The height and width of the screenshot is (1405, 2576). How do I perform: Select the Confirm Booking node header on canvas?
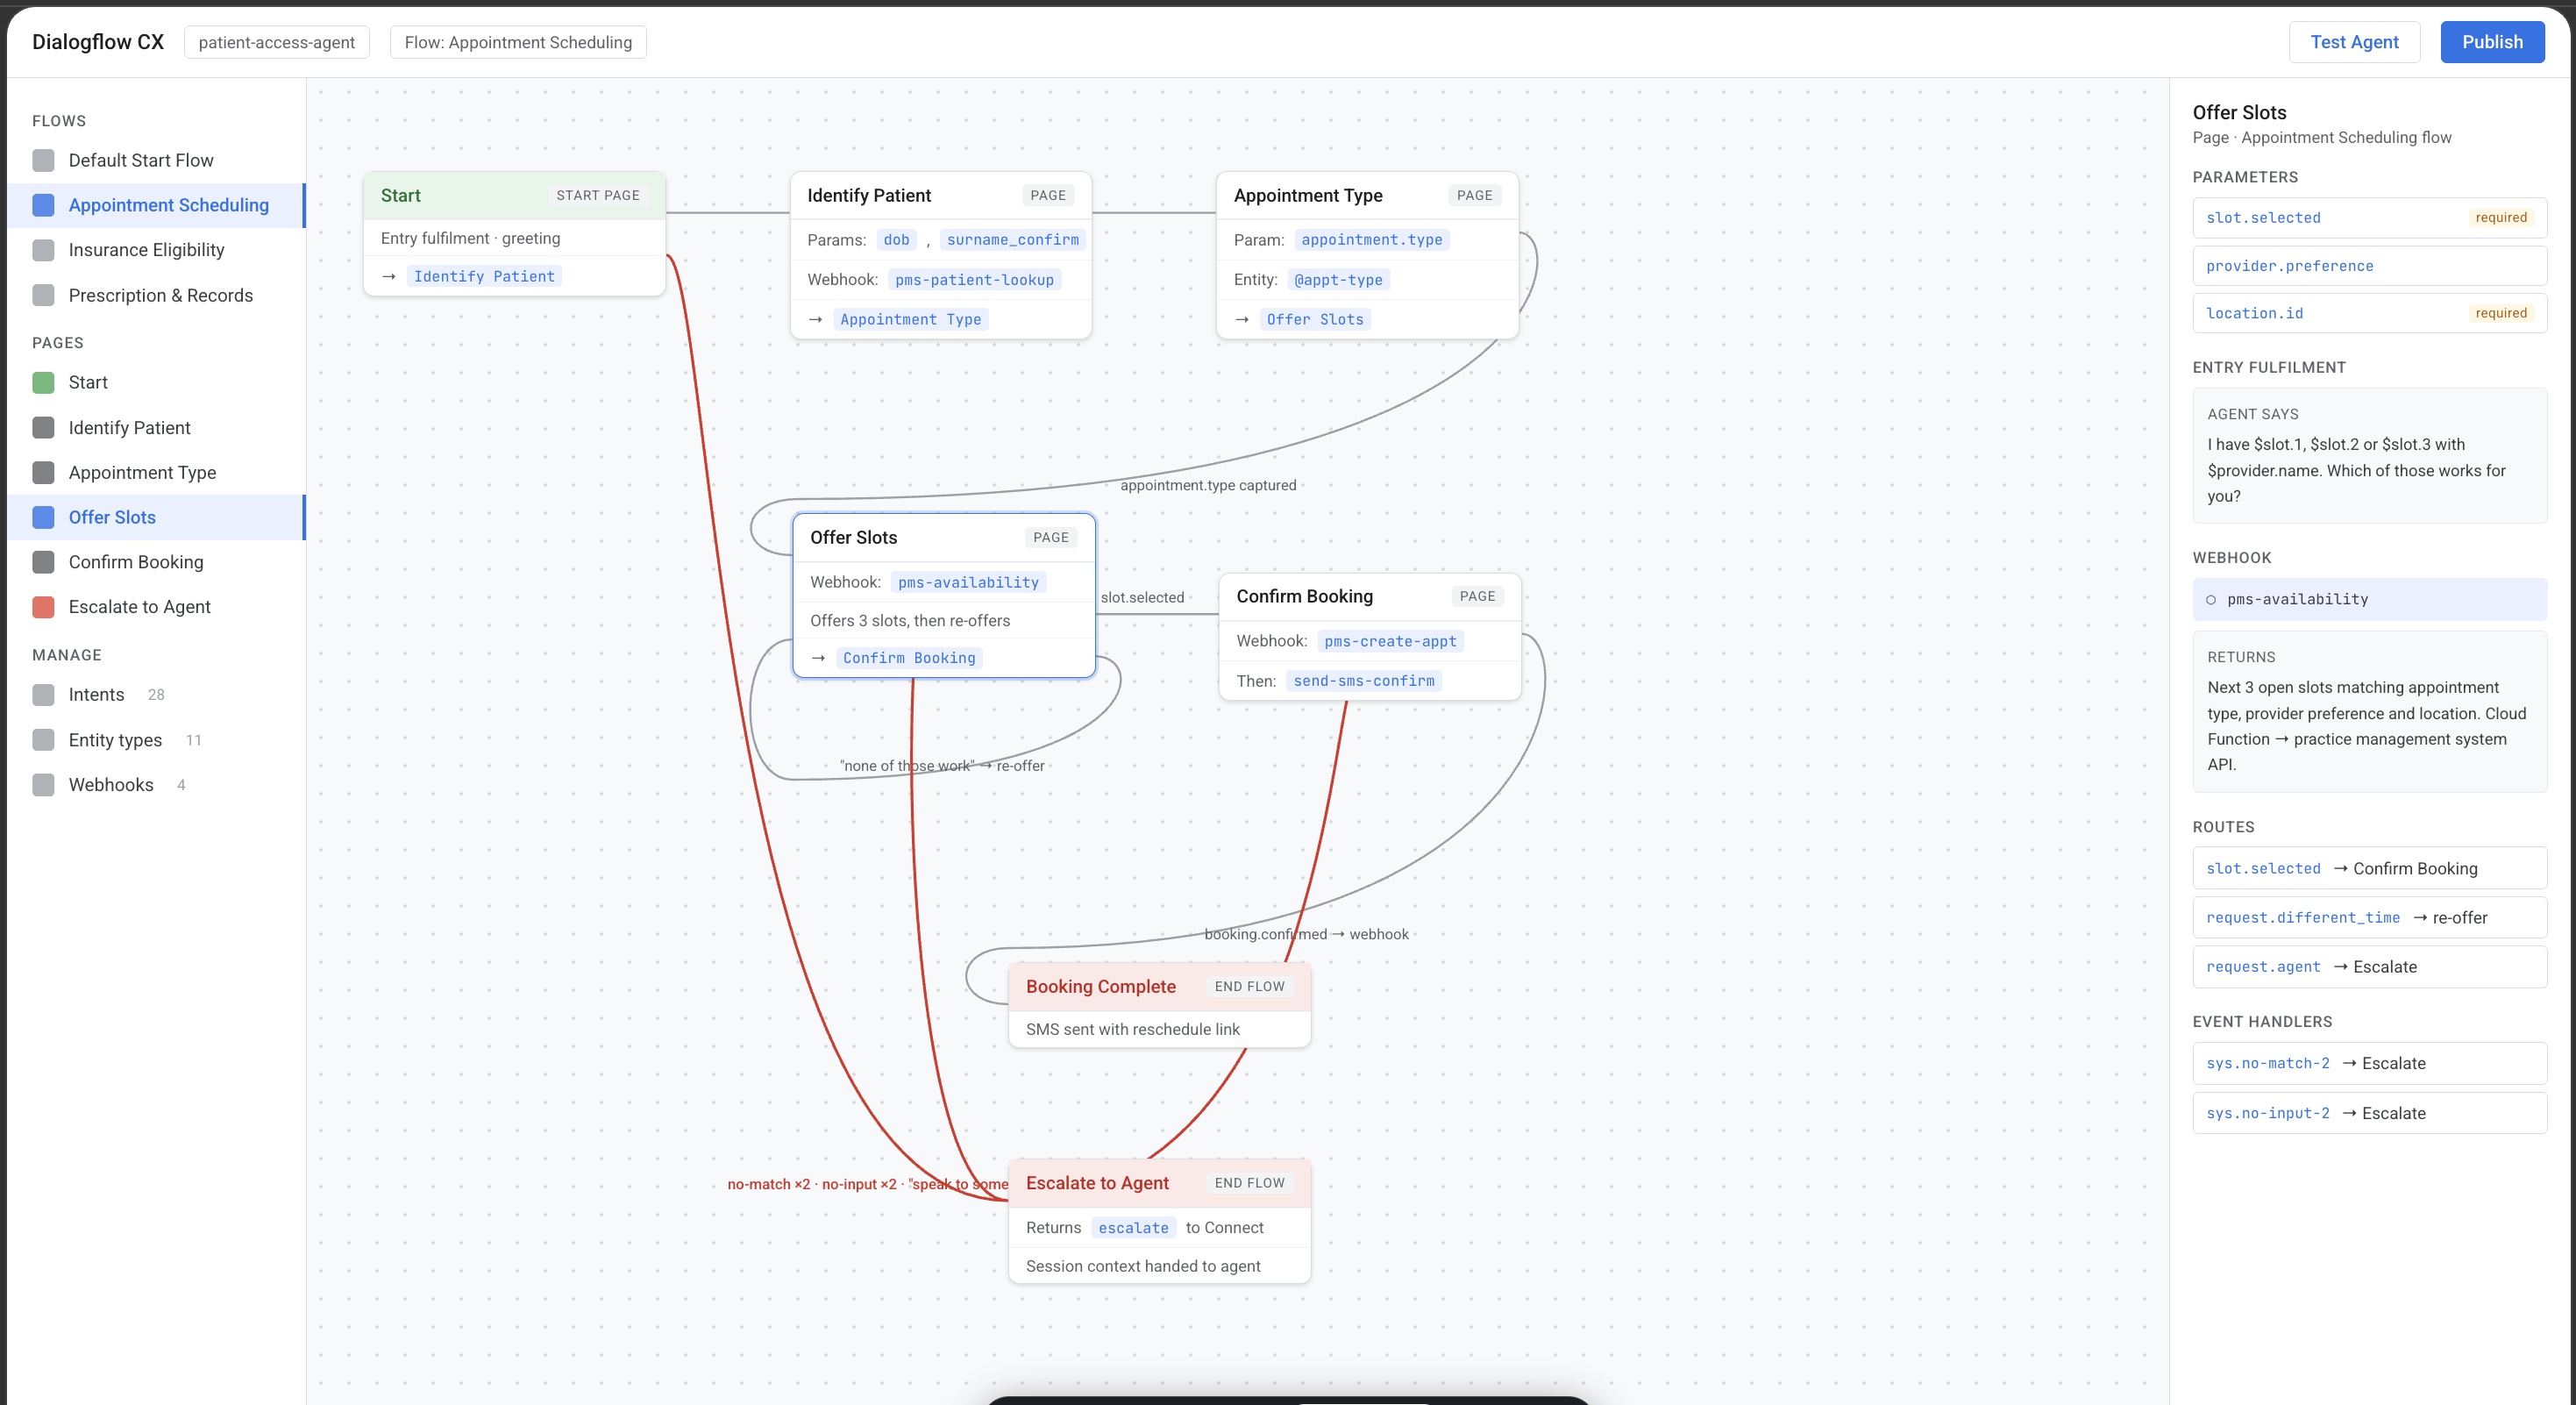tap(1370, 596)
